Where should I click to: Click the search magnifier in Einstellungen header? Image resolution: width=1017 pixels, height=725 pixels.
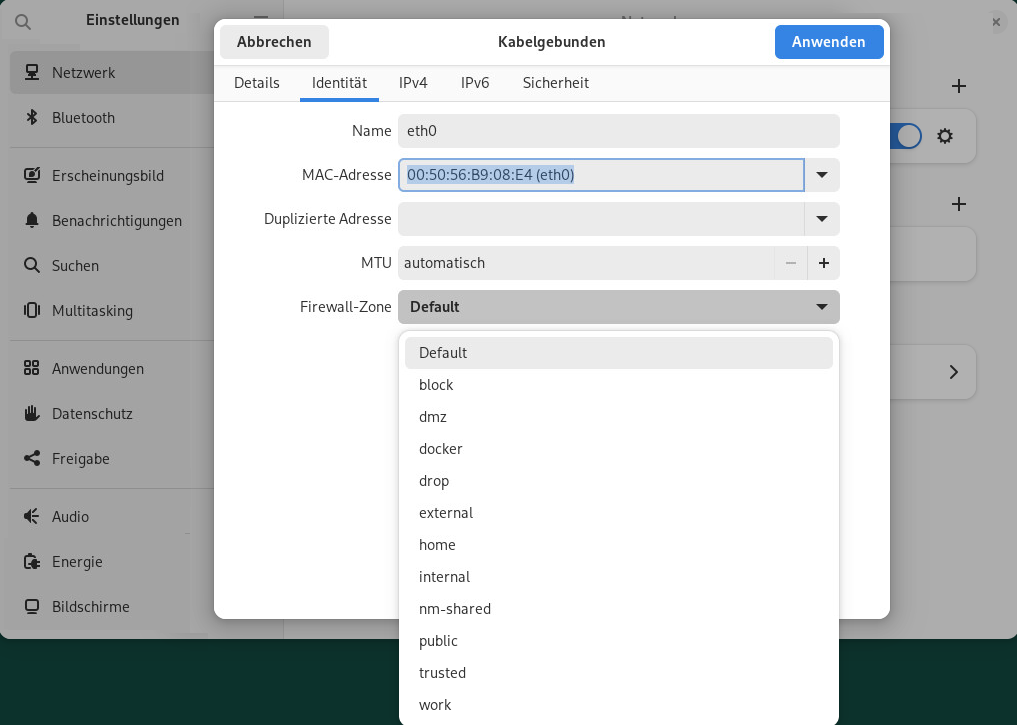tap(23, 21)
